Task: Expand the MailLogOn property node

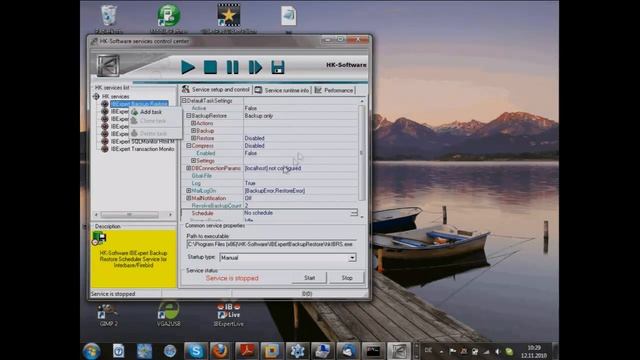Action: point(189,191)
